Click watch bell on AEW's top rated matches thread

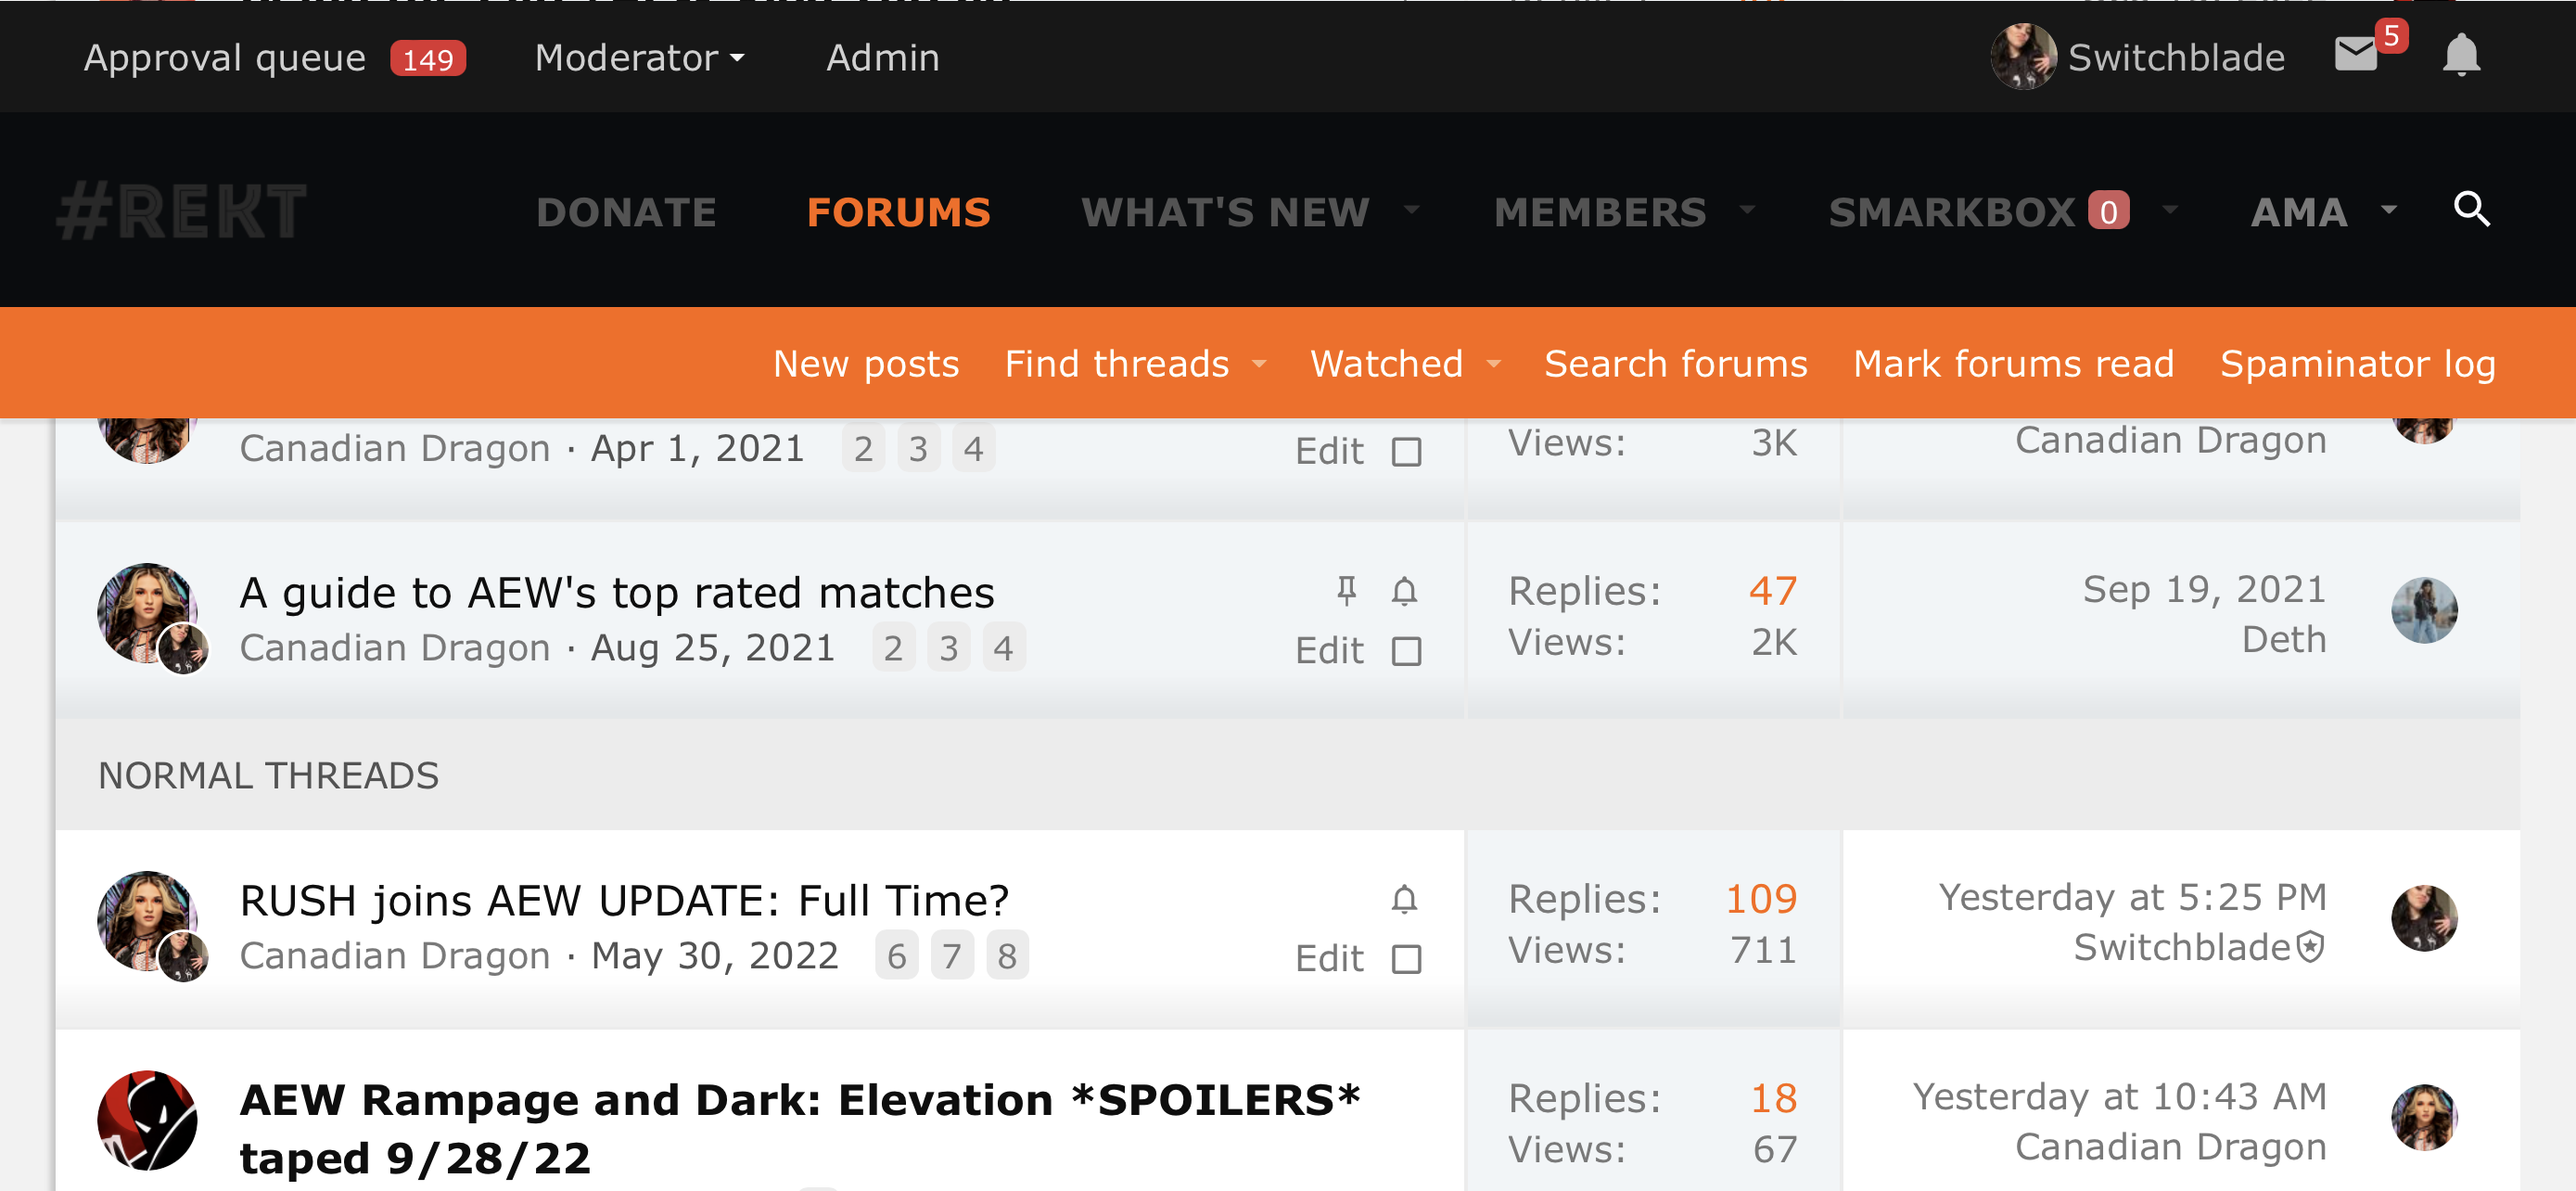point(1404,592)
